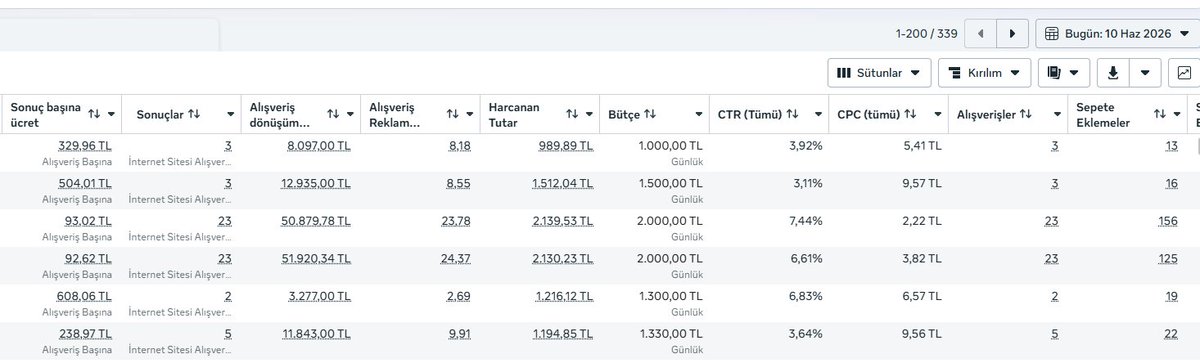Open the reports icon dropdown
Image resolution: width=1200 pixels, height=363 pixels.
tap(1063, 73)
